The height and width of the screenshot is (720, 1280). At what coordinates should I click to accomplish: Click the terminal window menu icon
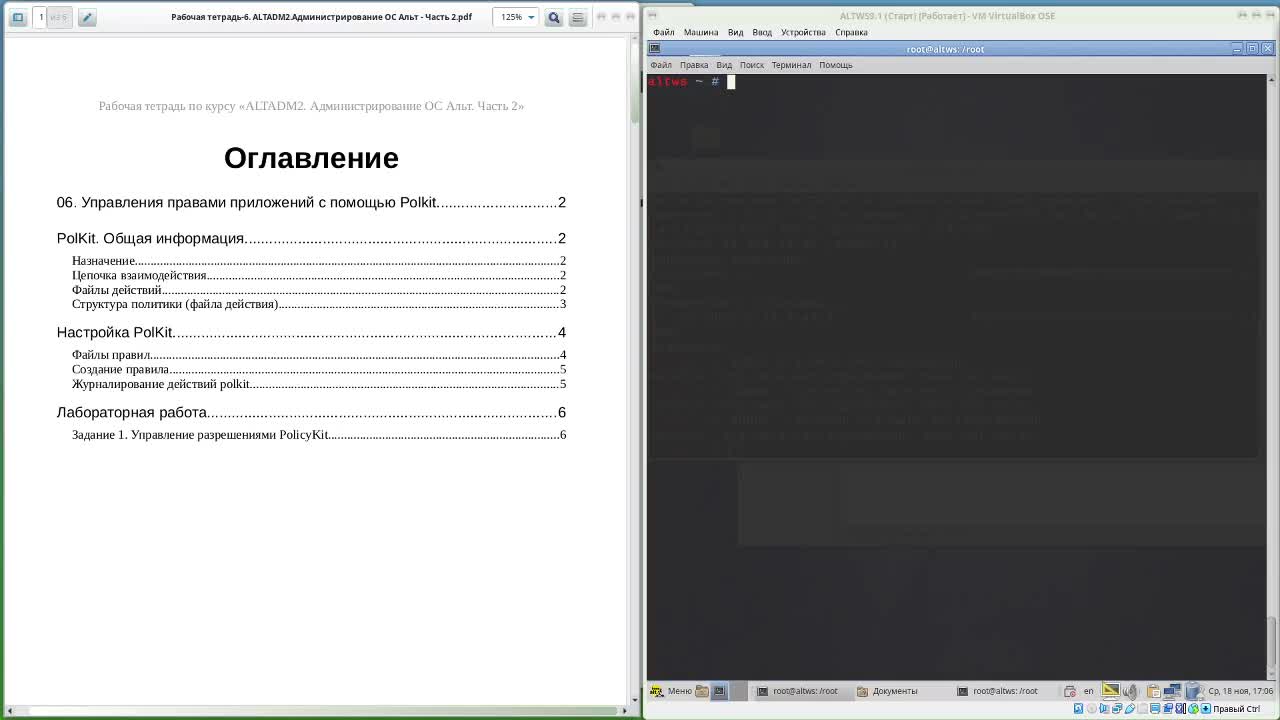654,48
